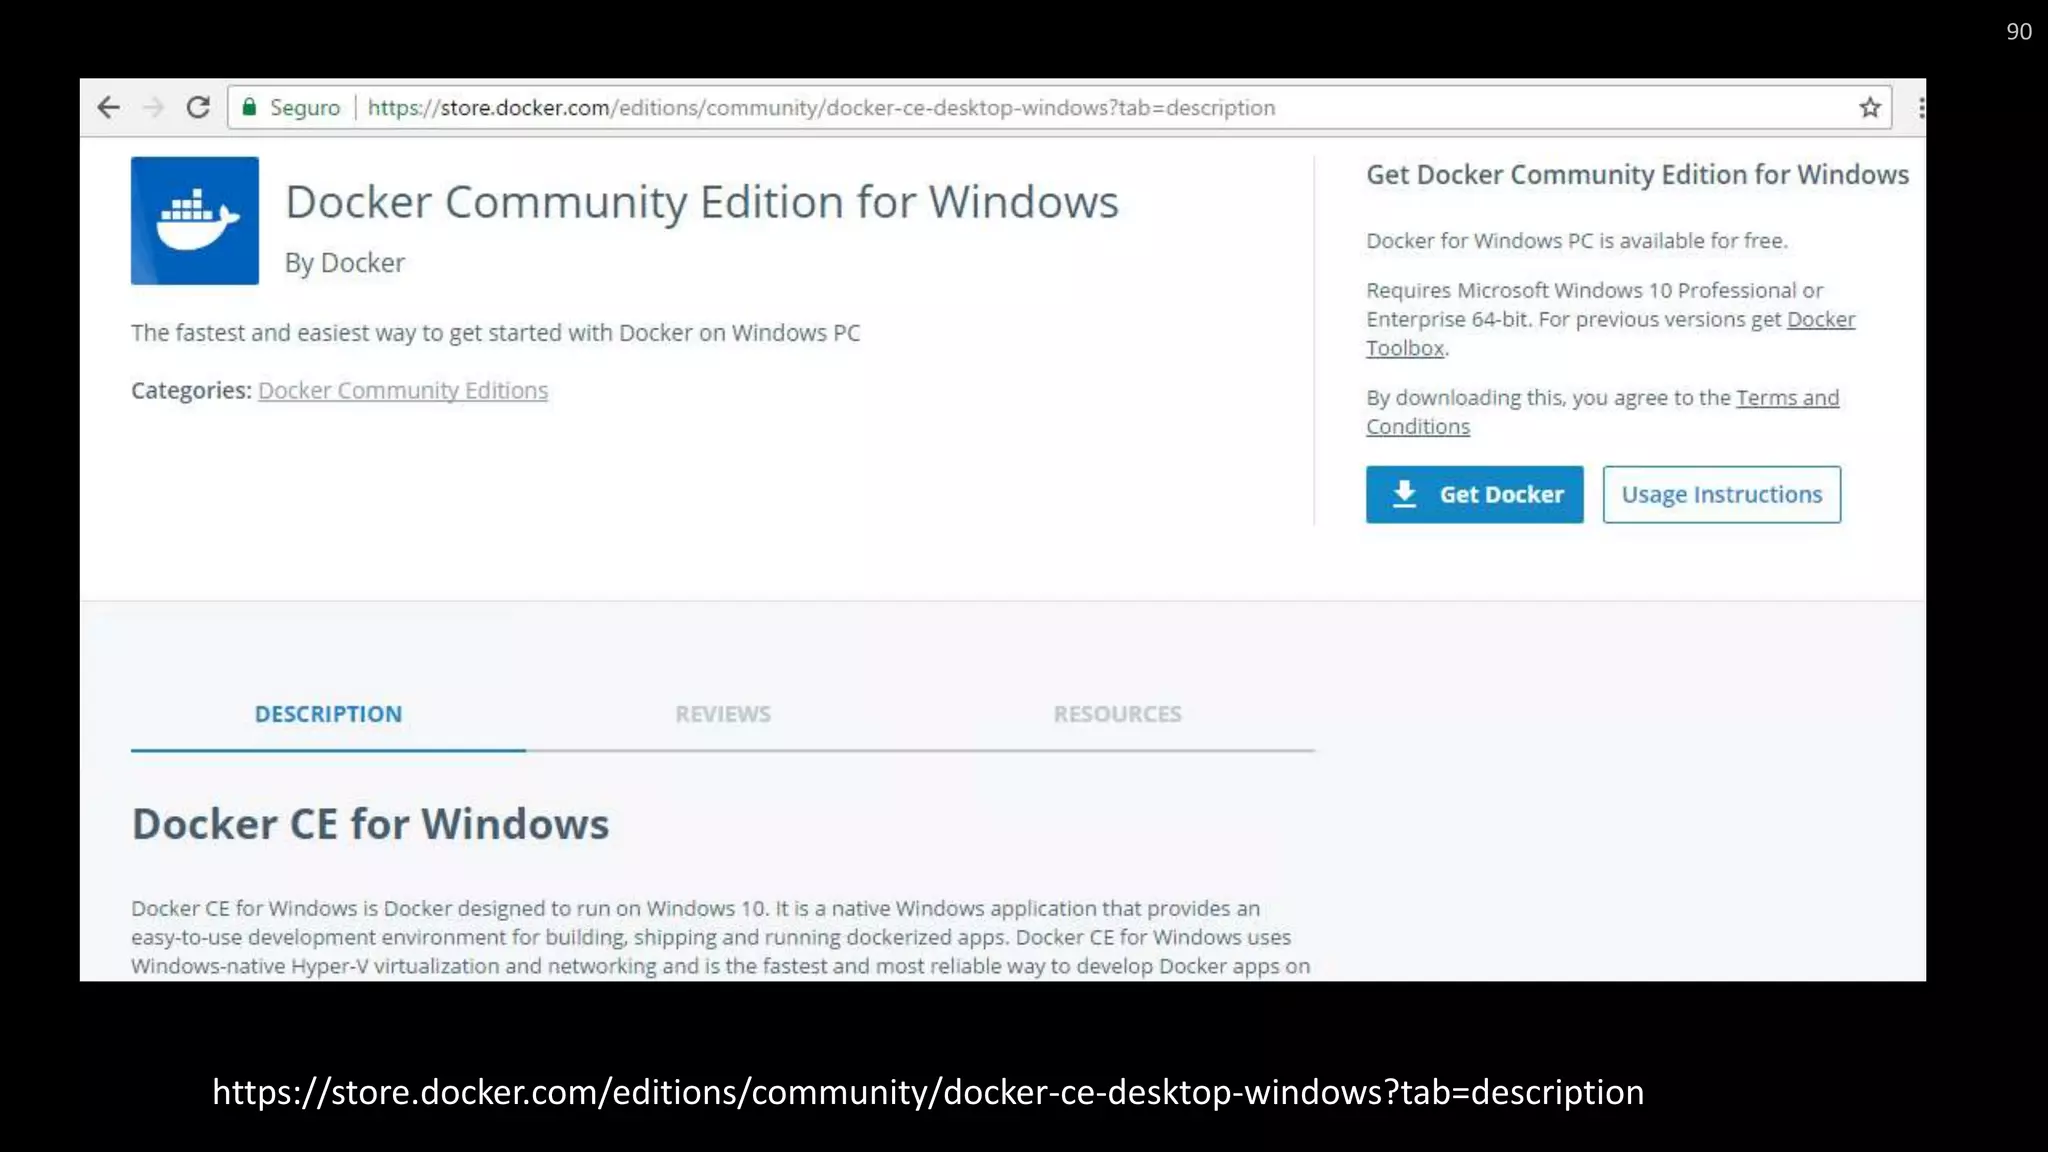Click the store.docker.com address bar

click(1060, 107)
